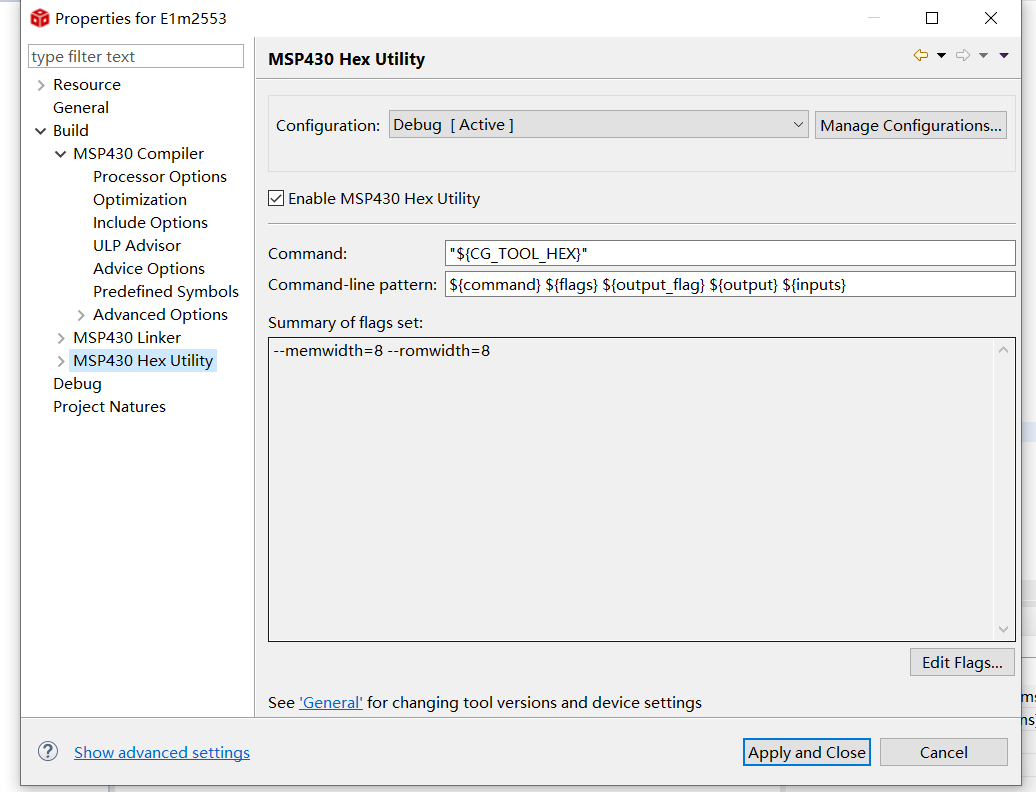
Task: Open Advice Options page
Action: click(x=149, y=268)
